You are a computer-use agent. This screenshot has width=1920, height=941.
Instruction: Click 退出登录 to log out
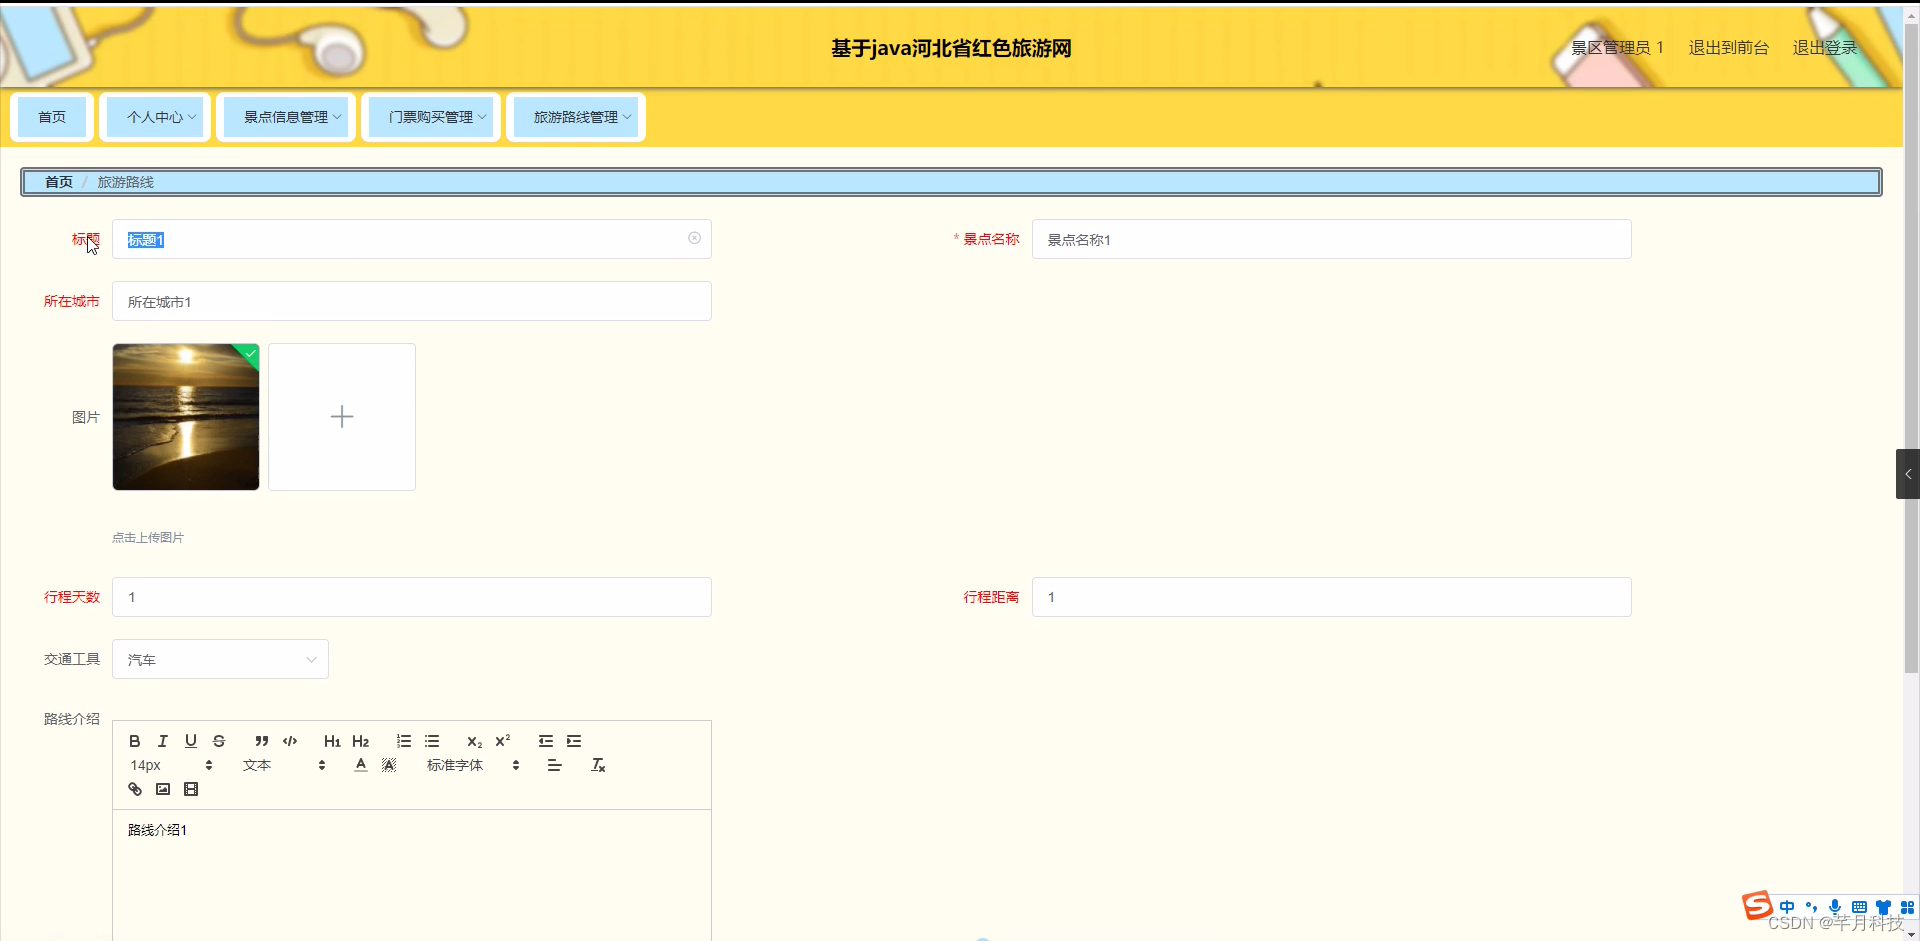point(1824,47)
